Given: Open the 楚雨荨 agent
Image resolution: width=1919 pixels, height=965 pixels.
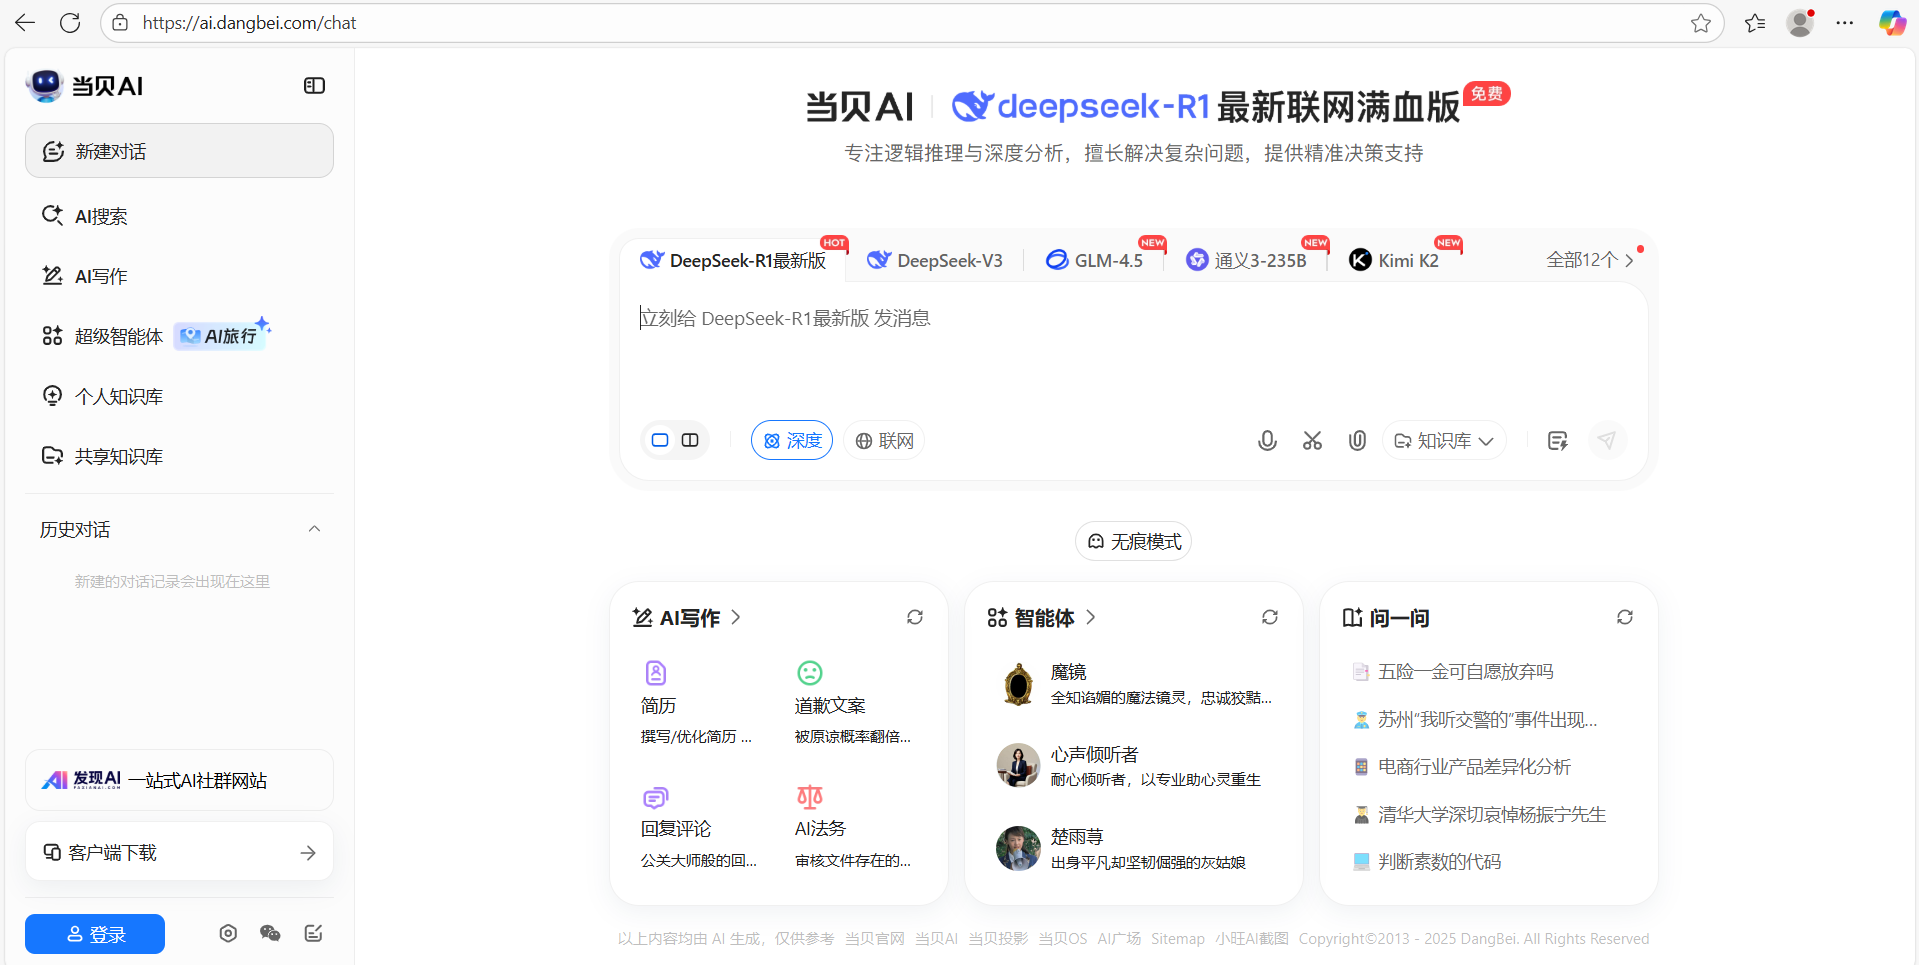Looking at the screenshot, I should pos(1134,849).
